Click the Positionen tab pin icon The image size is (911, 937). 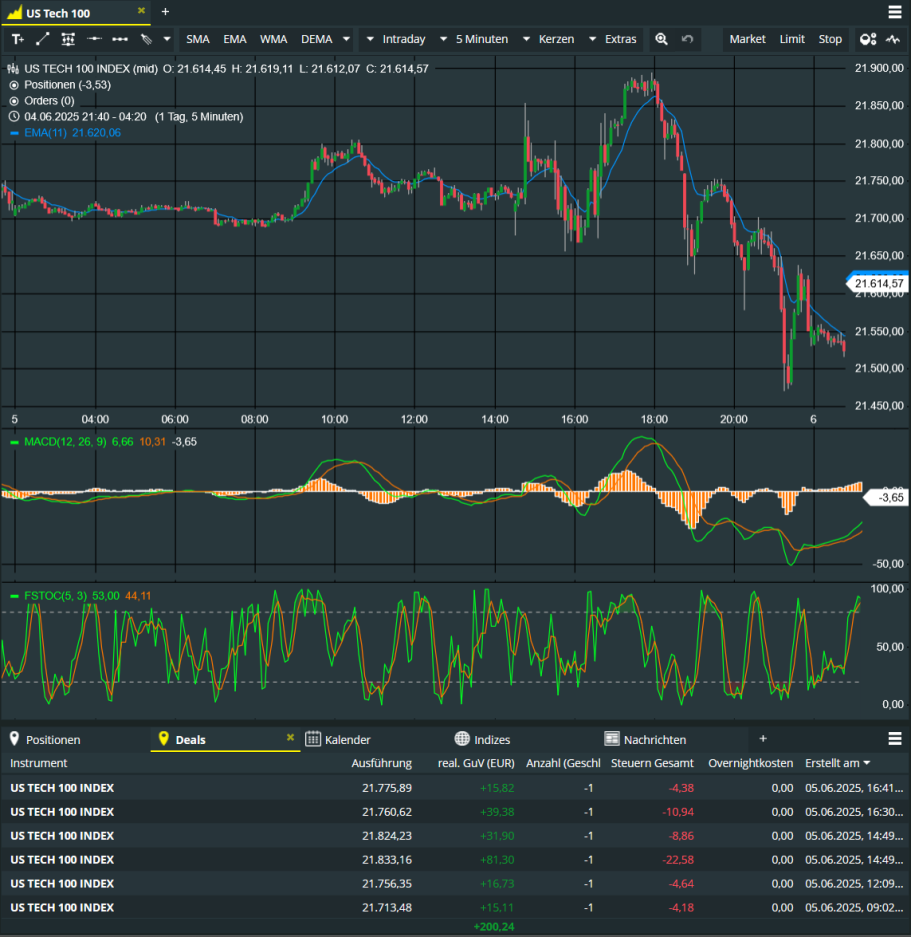point(14,739)
